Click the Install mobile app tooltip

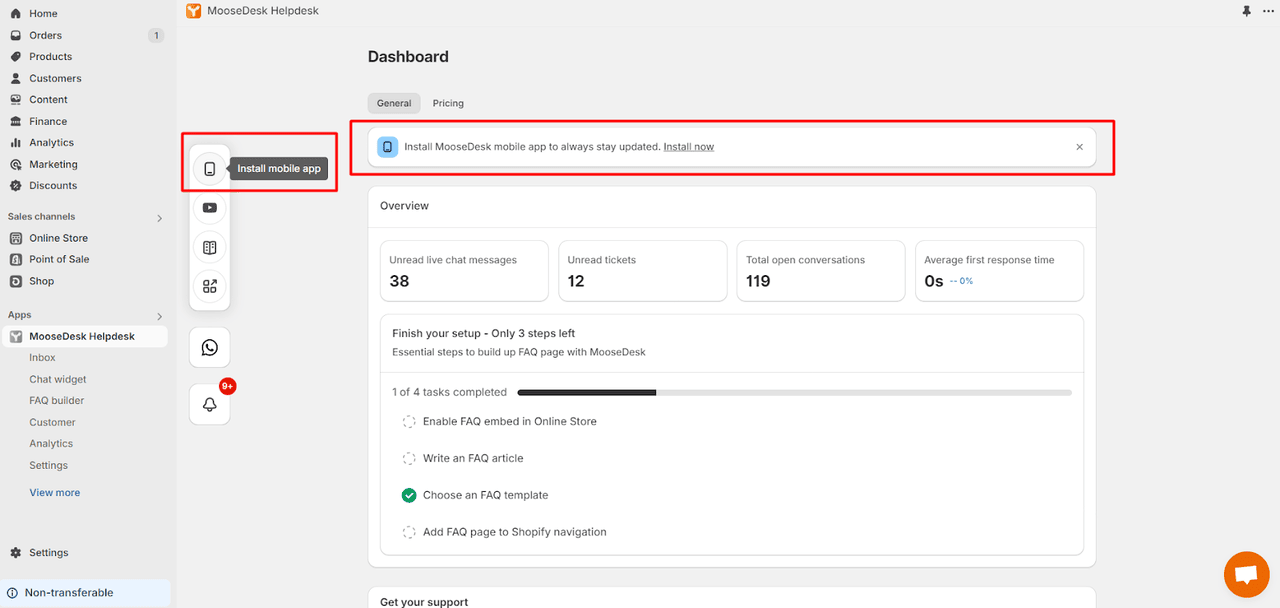pyautogui.click(x=279, y=168)
